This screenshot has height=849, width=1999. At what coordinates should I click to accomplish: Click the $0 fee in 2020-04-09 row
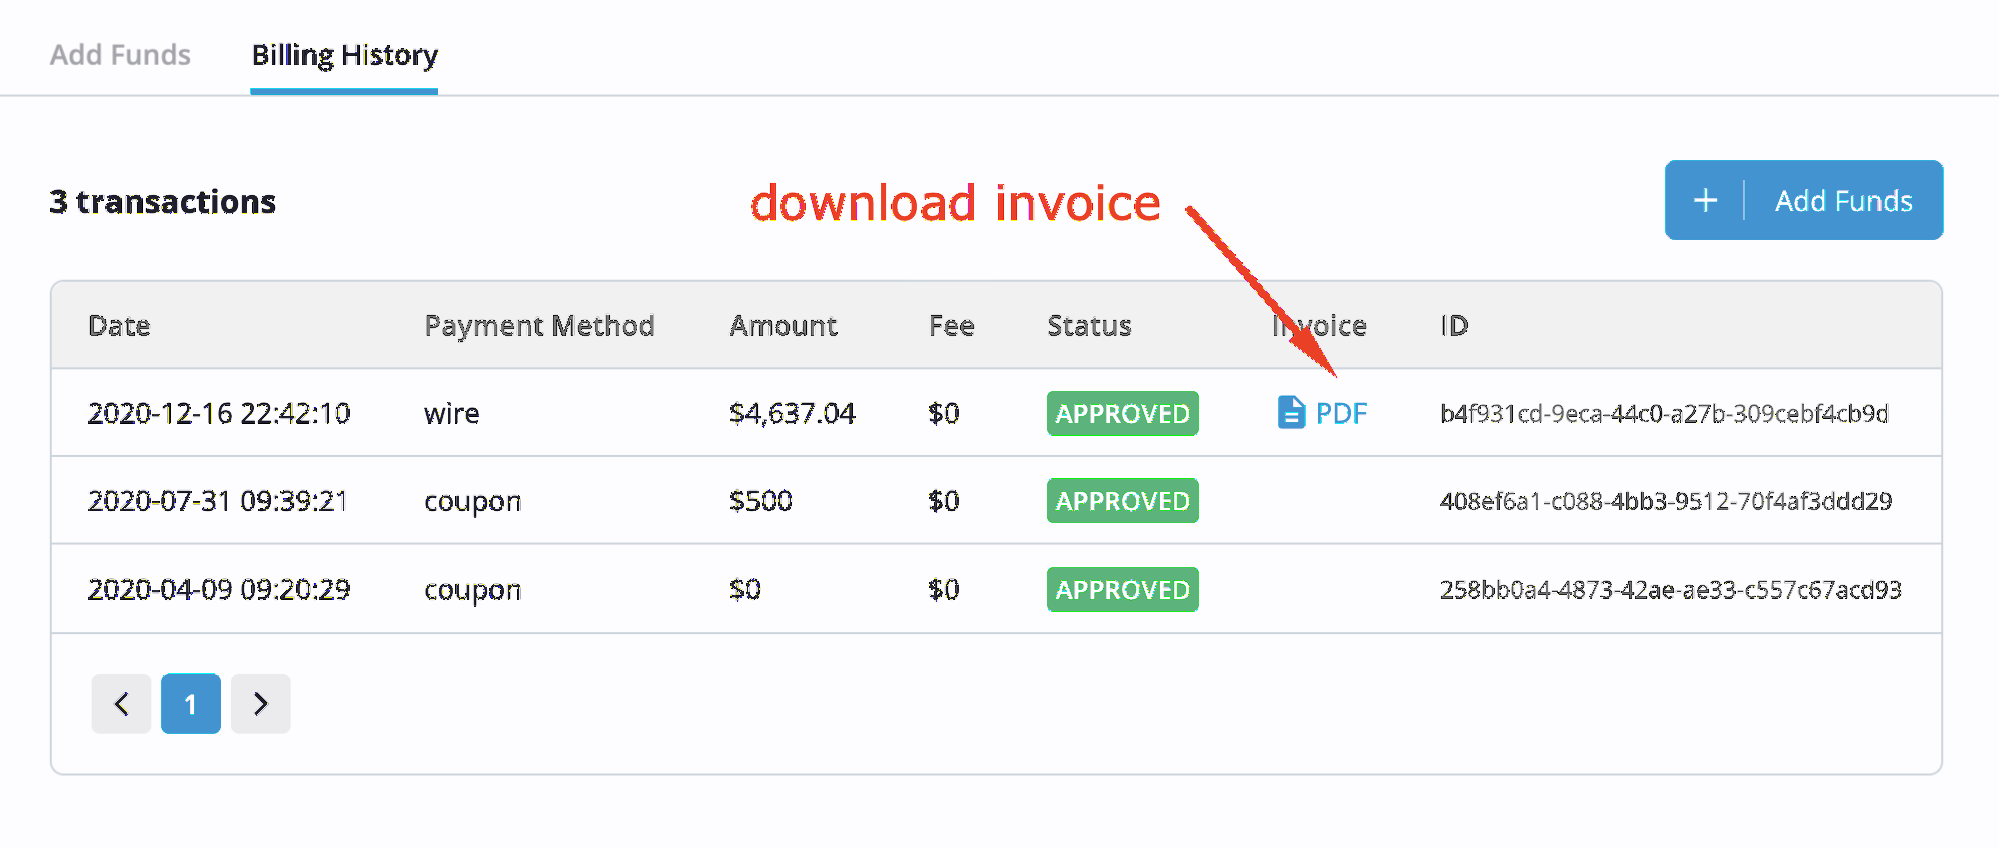[943, 589]
